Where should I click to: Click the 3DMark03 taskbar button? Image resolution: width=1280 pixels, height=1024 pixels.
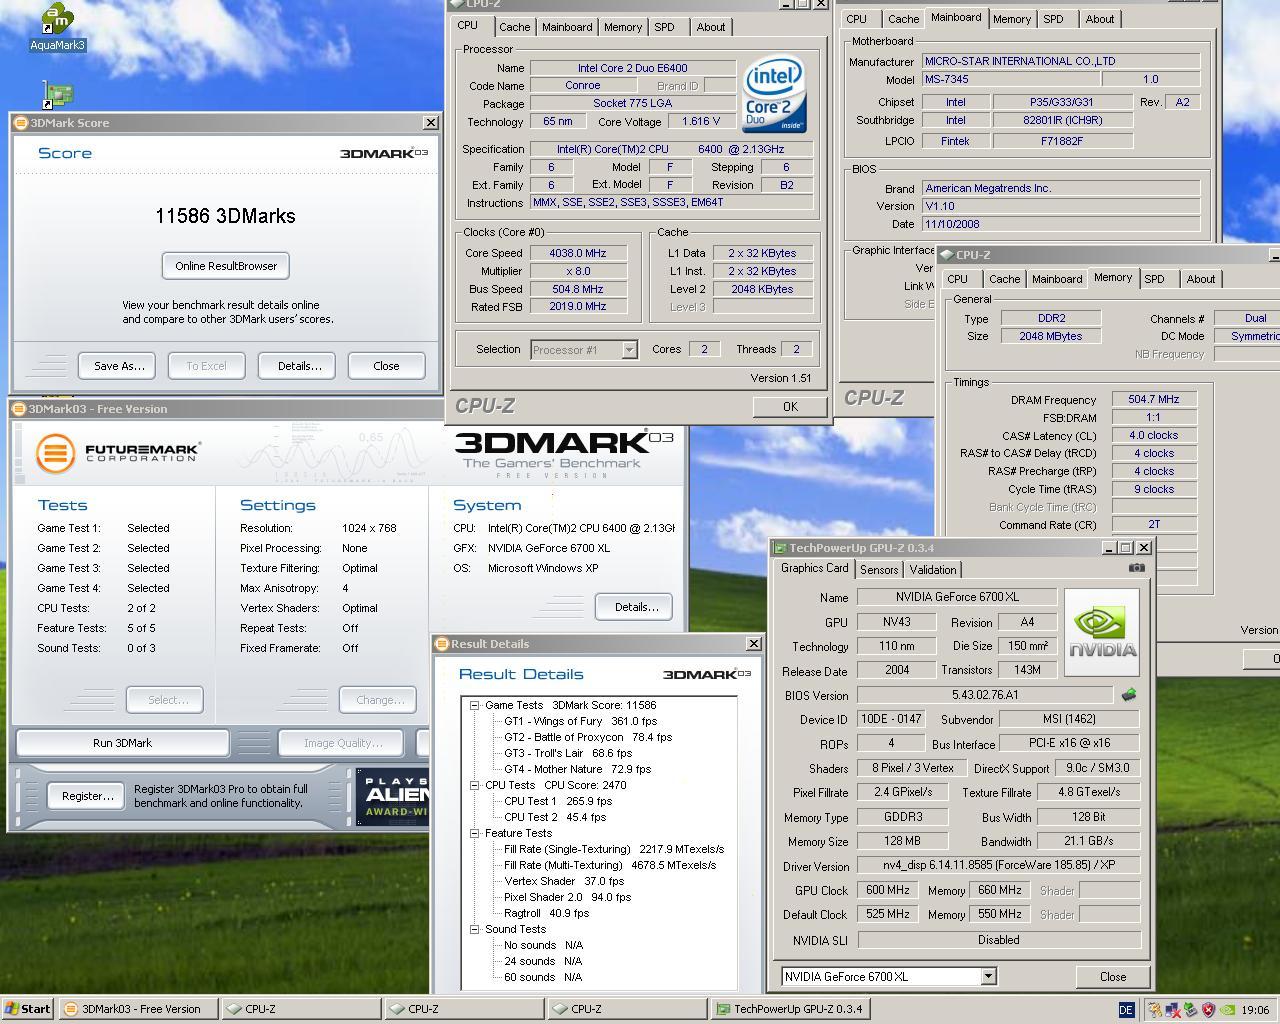(138, 1009)
